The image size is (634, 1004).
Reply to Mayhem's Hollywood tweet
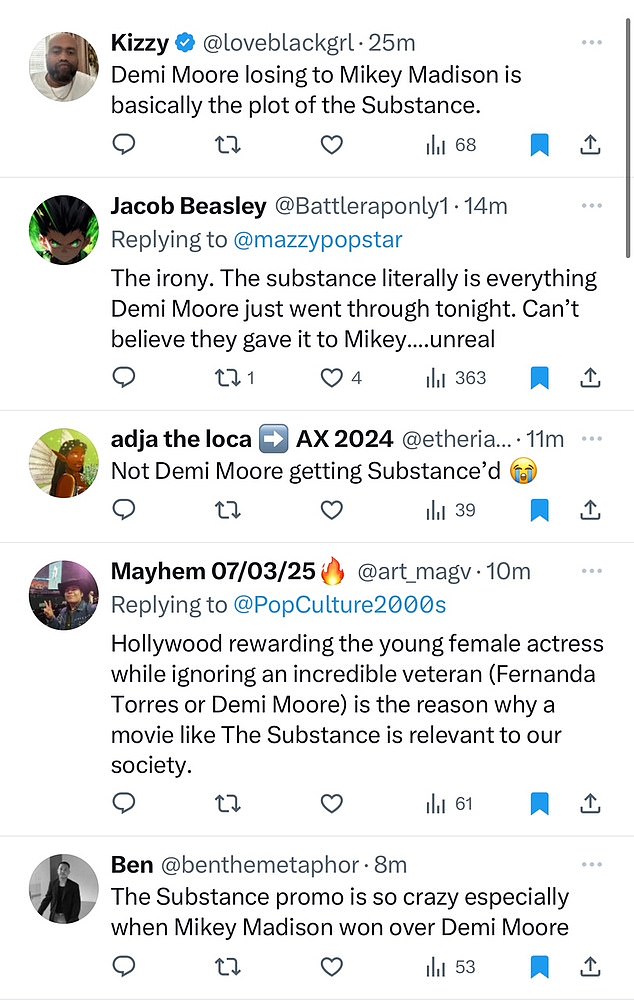pos(124,803)
